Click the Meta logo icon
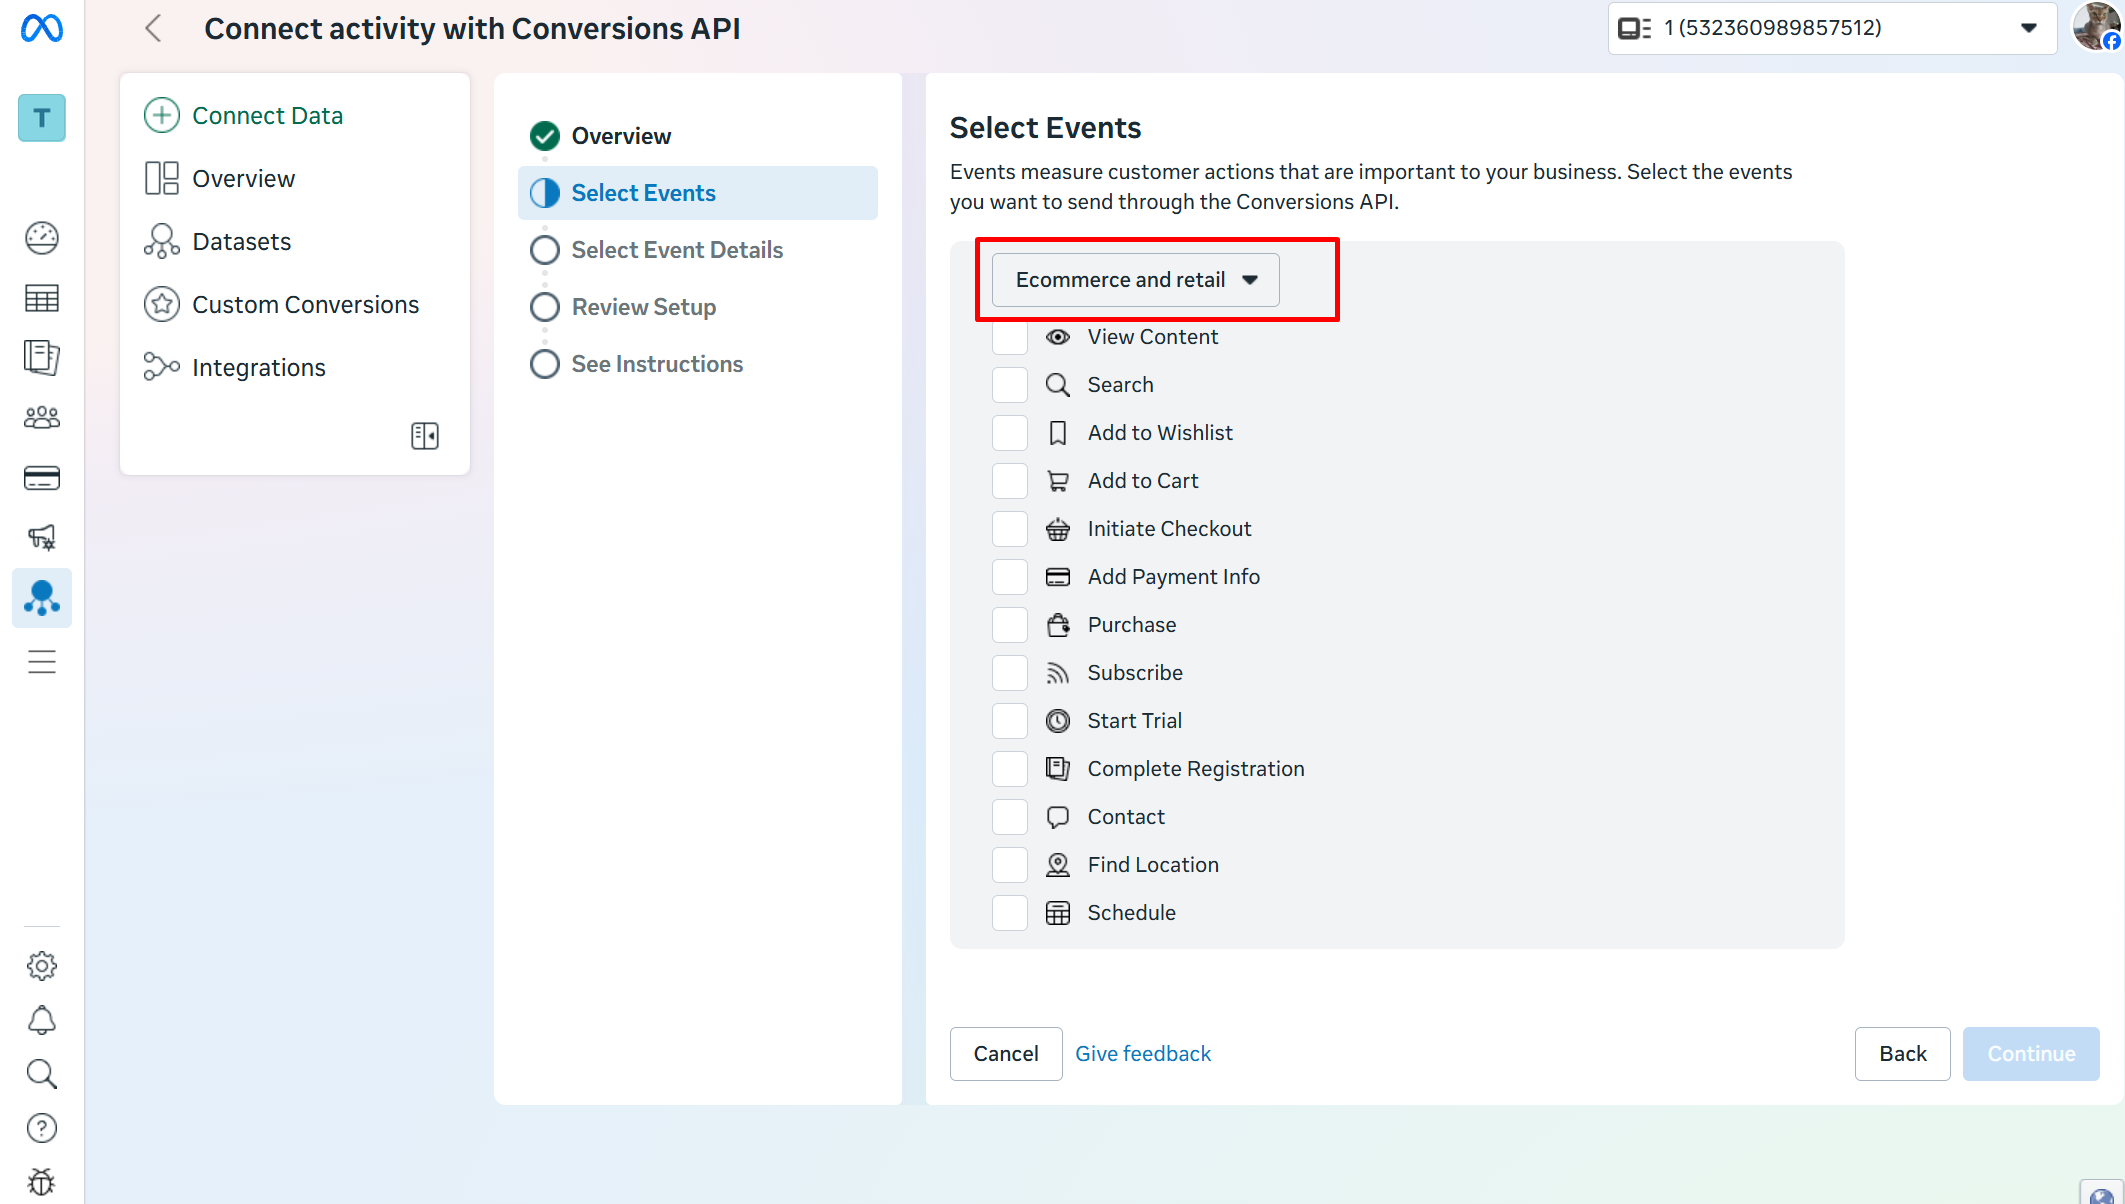 42,29
